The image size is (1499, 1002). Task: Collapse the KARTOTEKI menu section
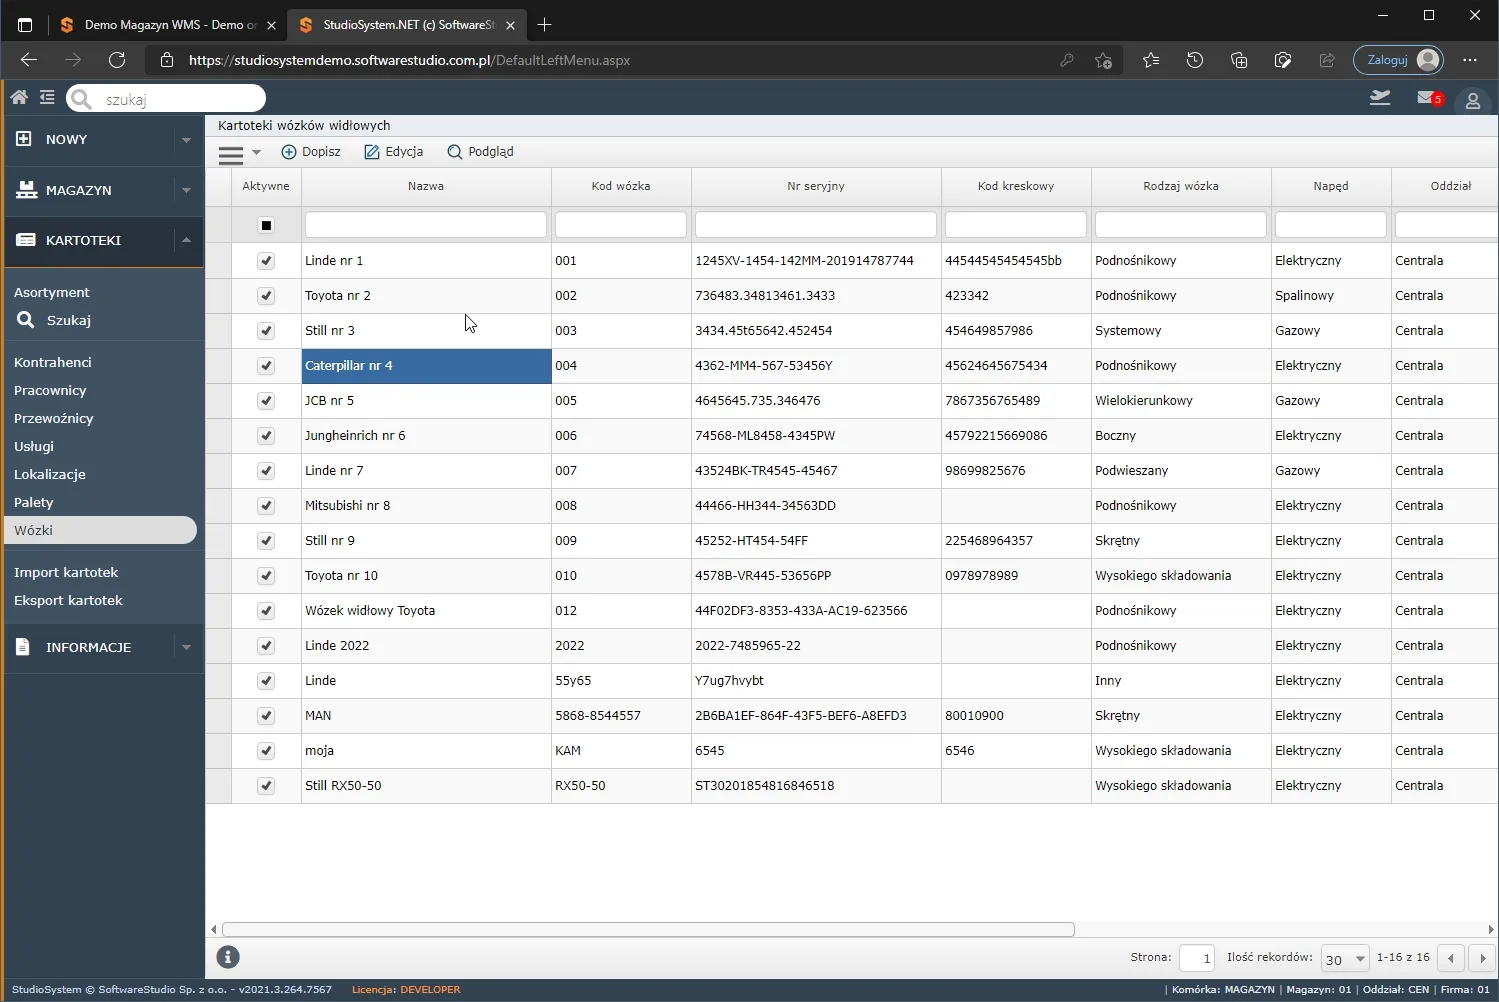point(186,240)
